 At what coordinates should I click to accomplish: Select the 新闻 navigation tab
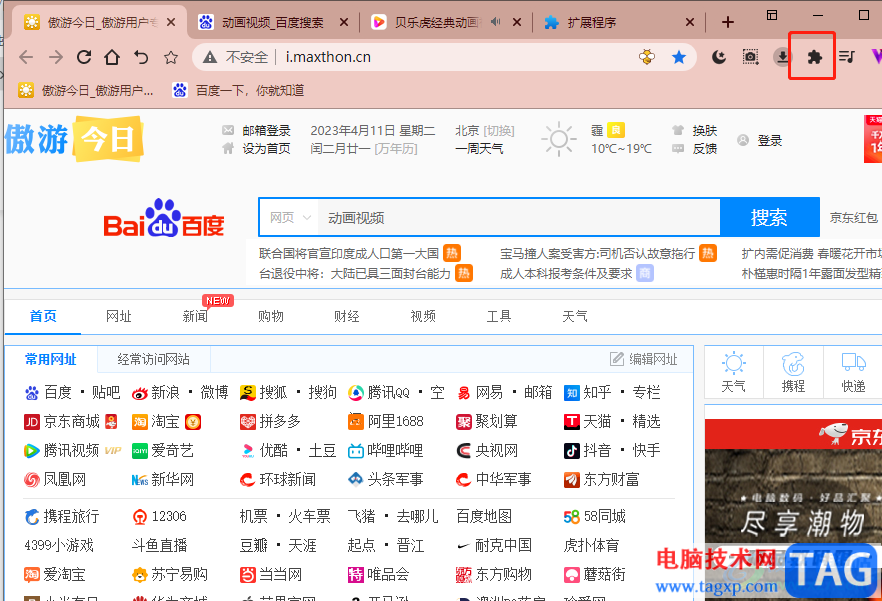tap(195, 316)
